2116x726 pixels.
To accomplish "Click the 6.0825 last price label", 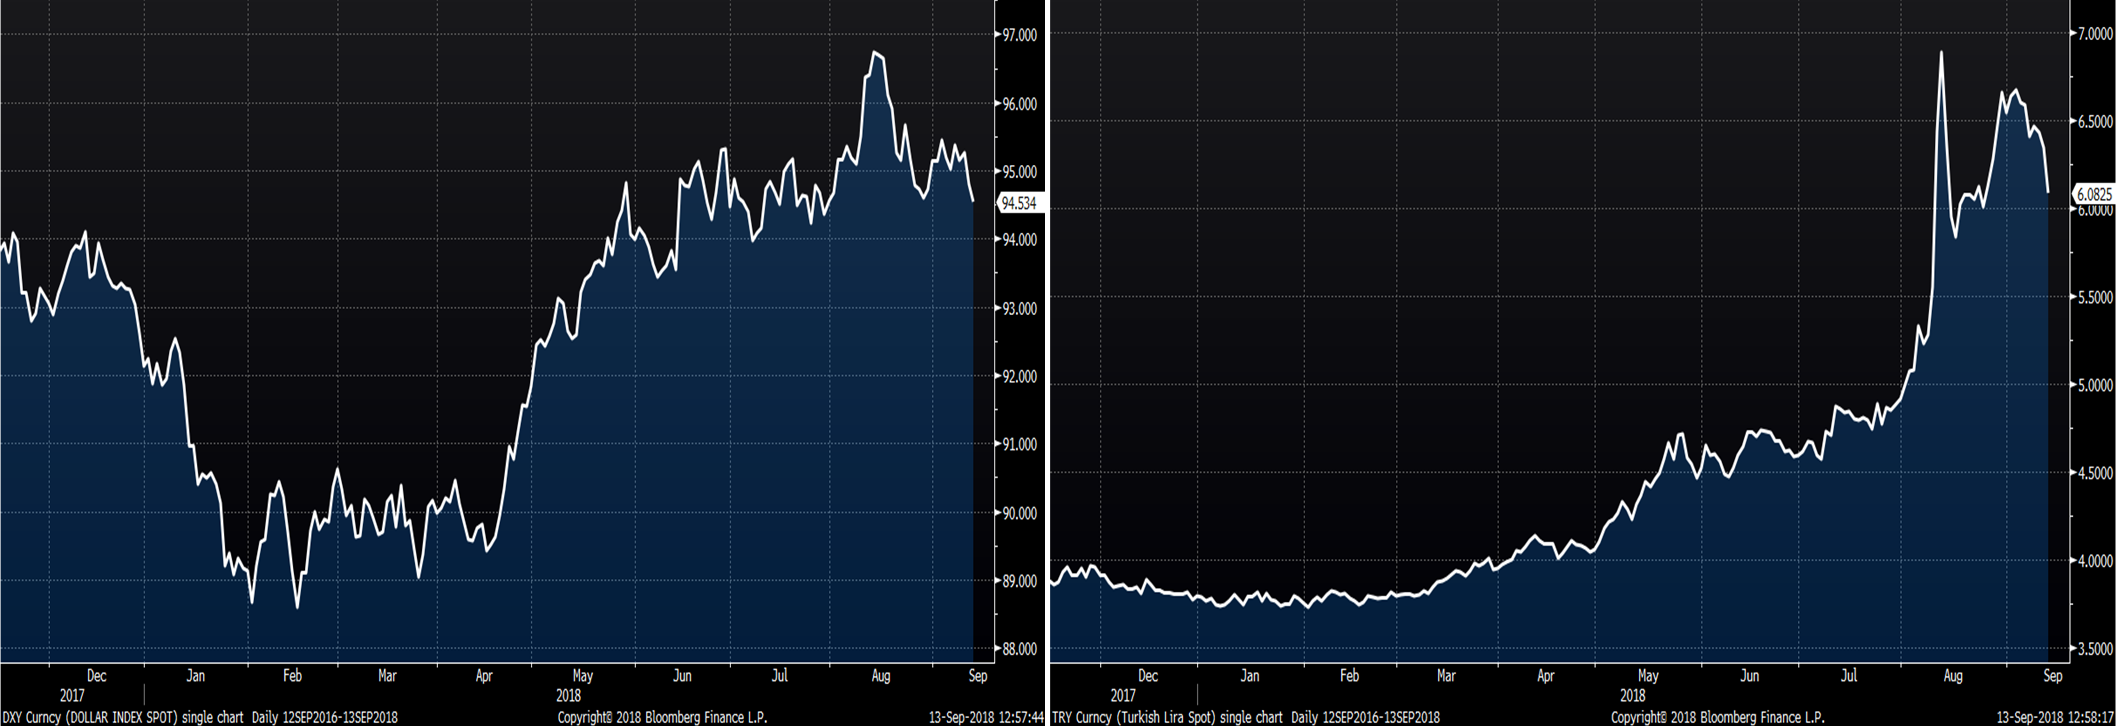I will click(2093, 194).
